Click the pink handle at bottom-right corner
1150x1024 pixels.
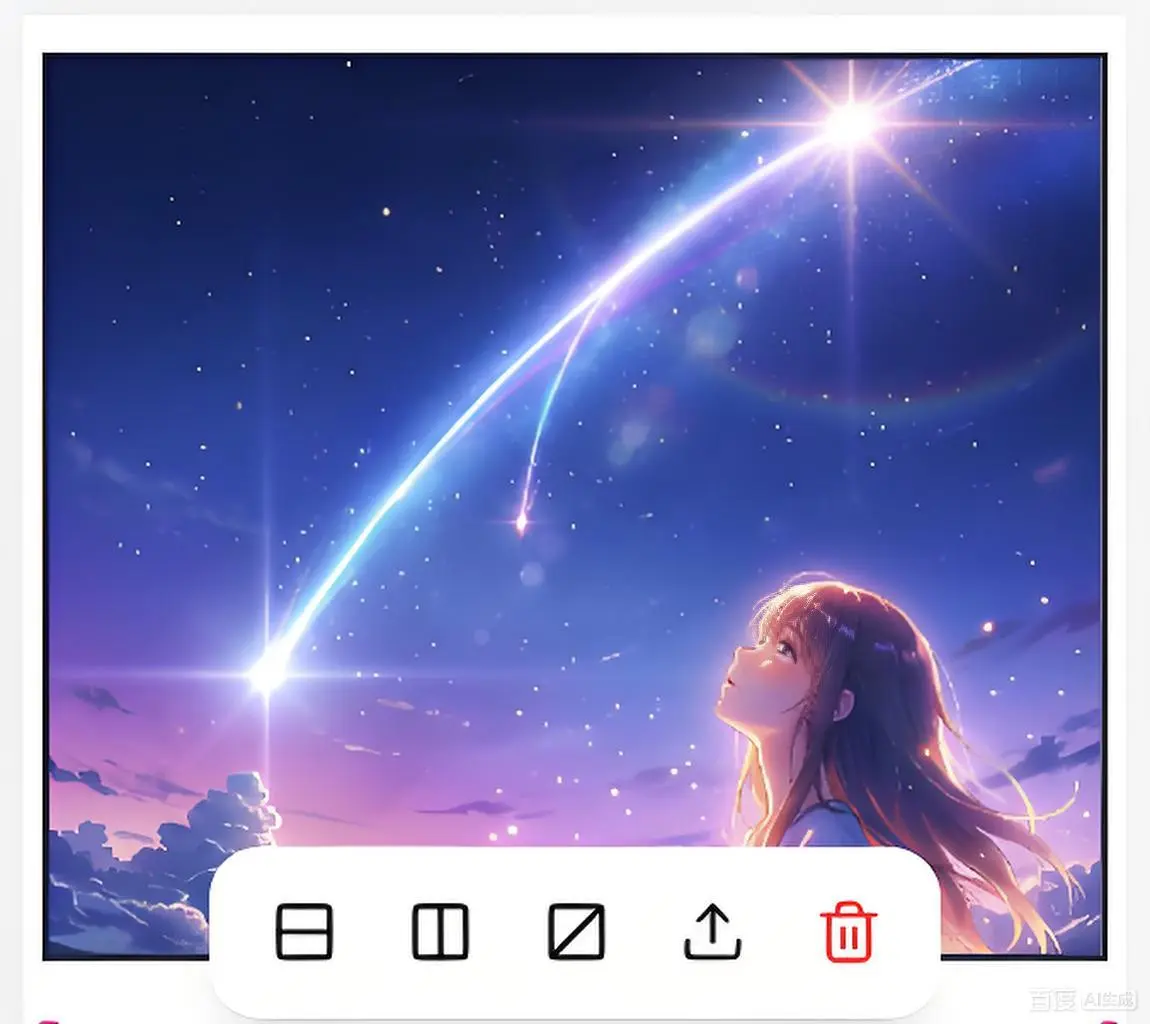coord(1107,1019)
